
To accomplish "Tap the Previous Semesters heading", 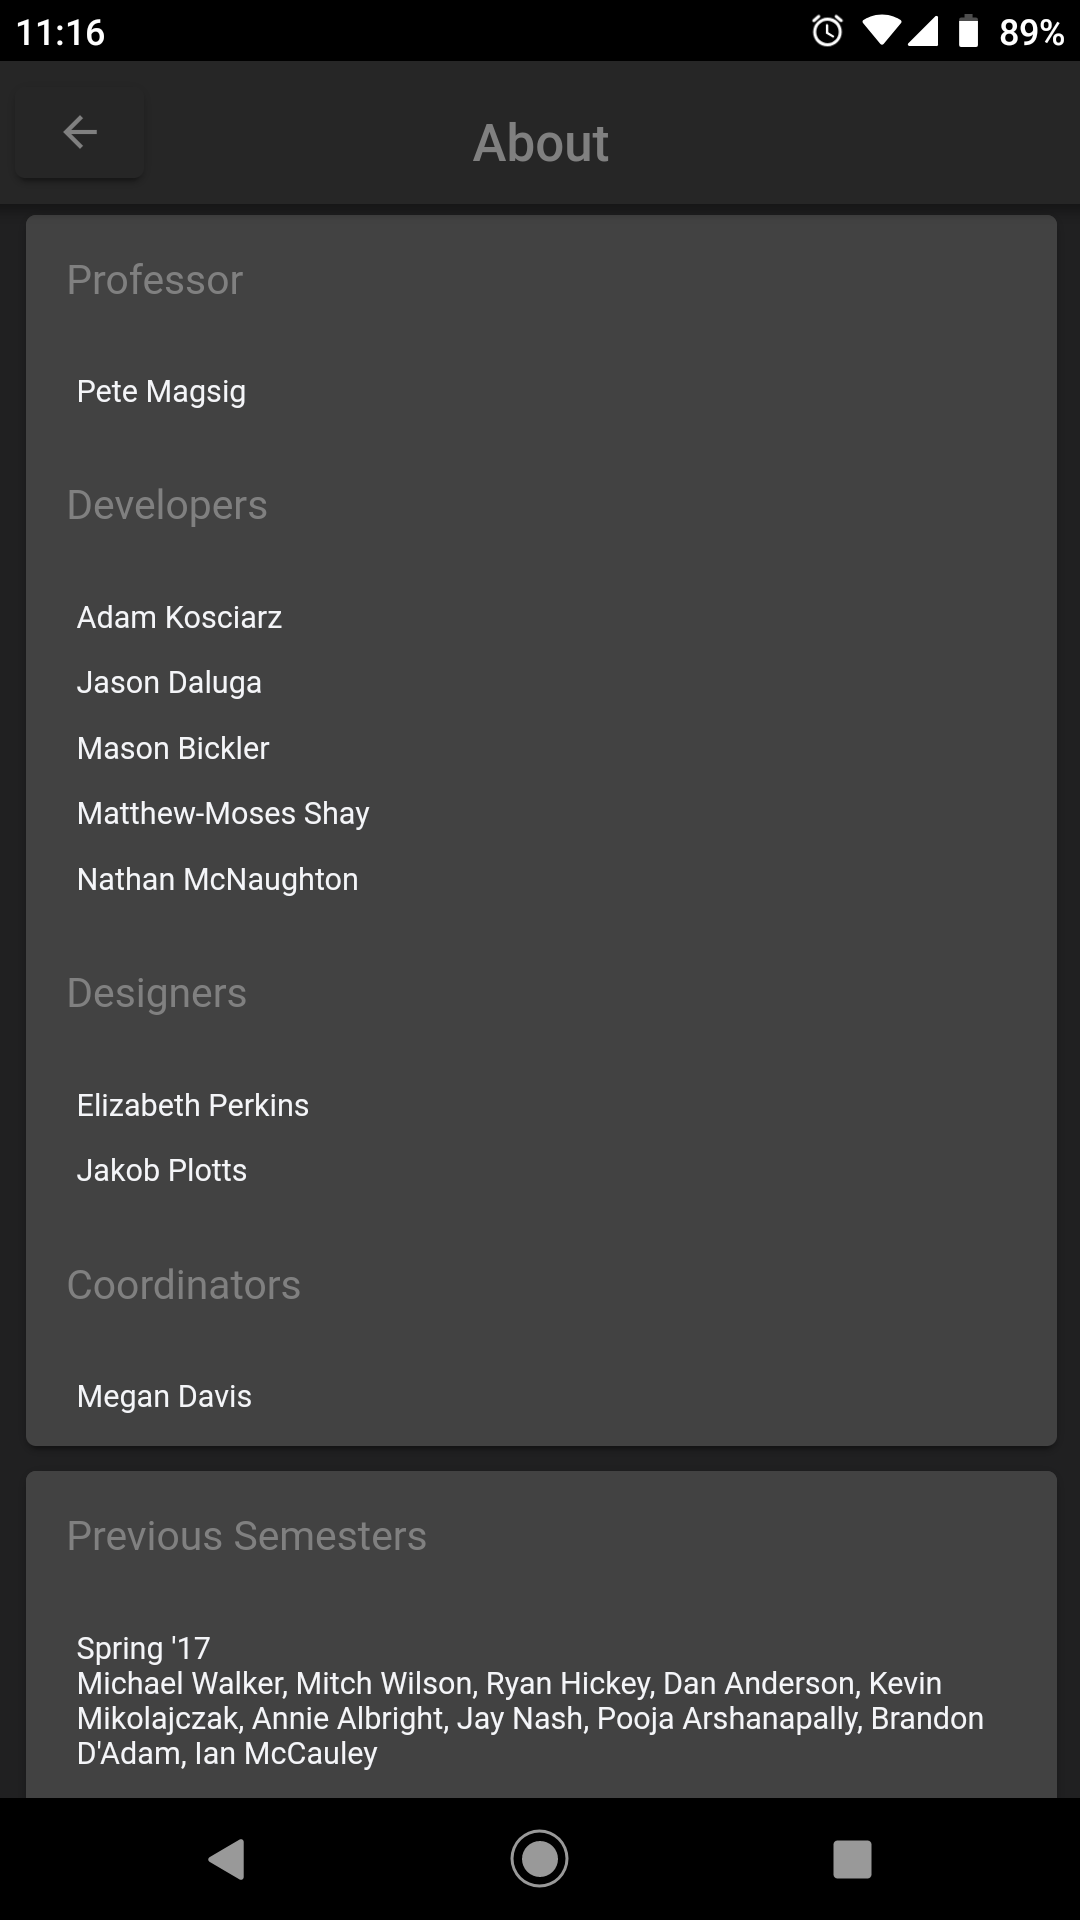I will point(246,1536).
